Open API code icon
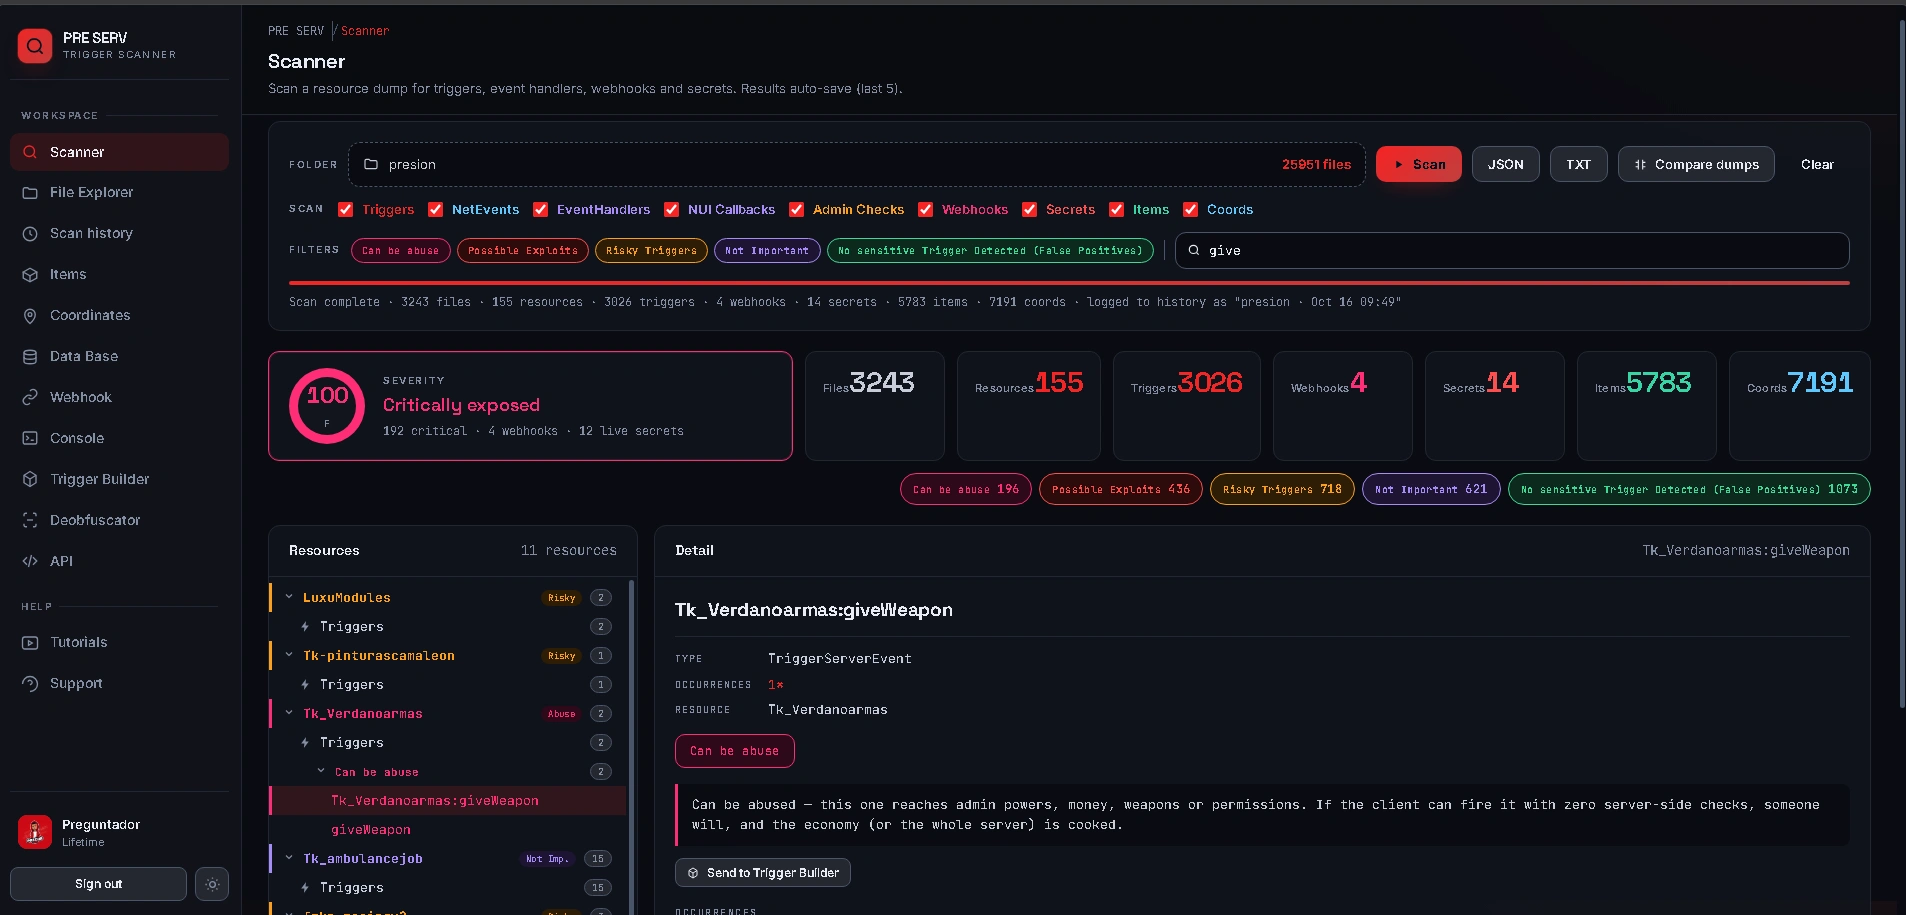 tap(30, 561)
